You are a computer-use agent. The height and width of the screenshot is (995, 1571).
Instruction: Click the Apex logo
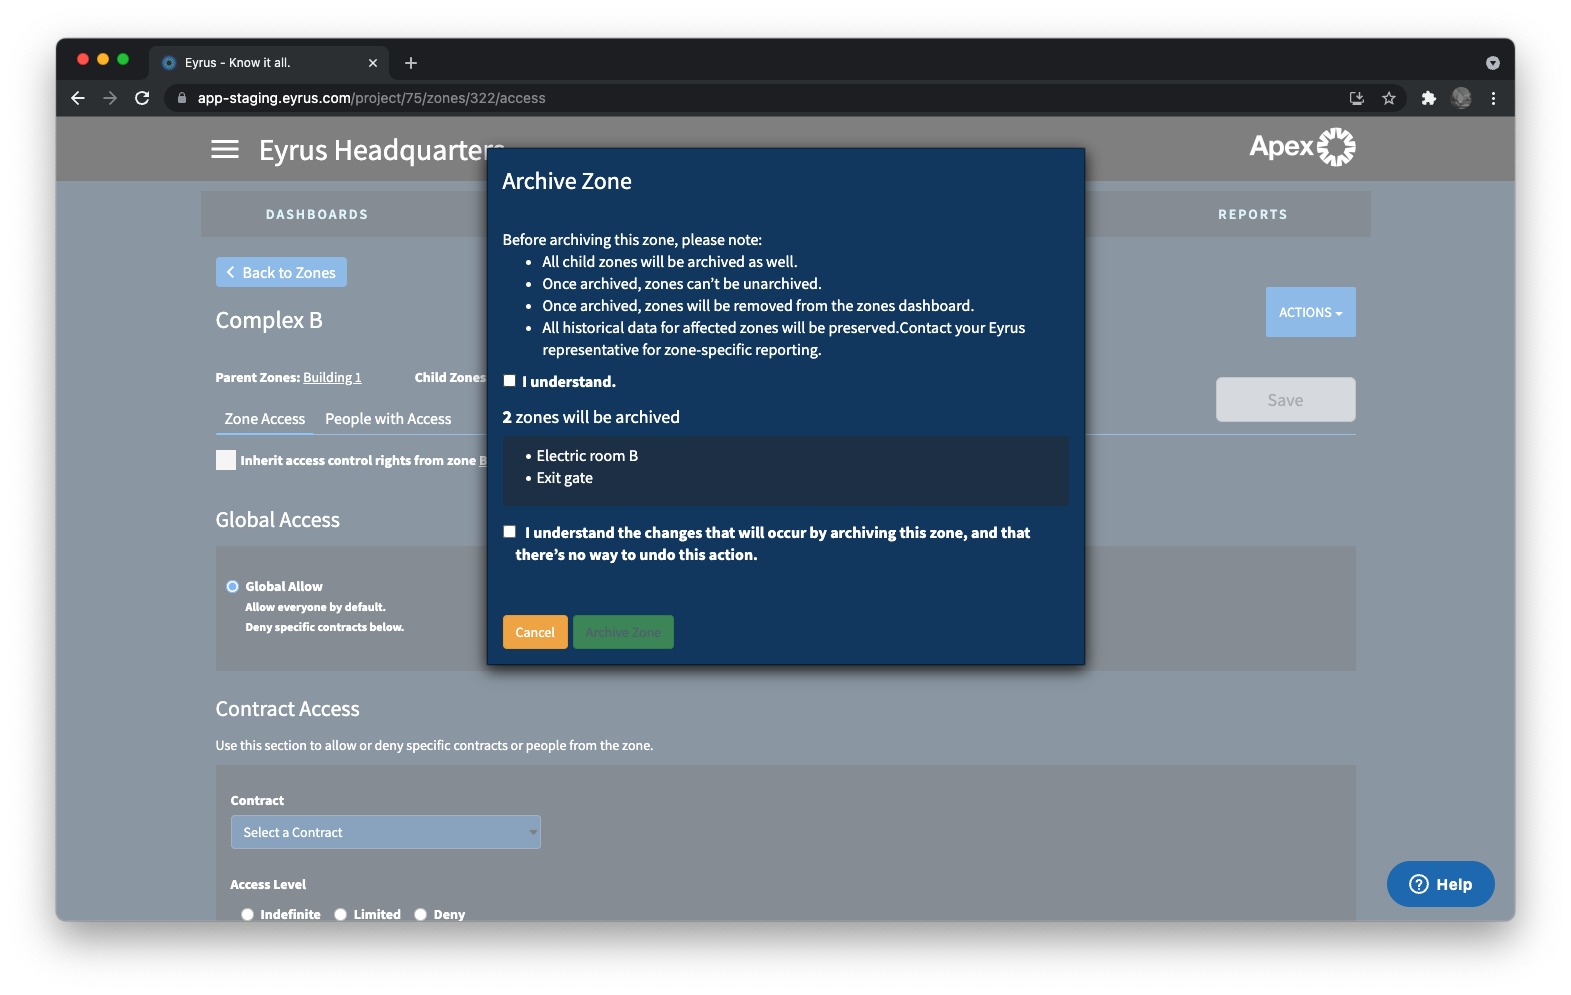(1302, 147)
